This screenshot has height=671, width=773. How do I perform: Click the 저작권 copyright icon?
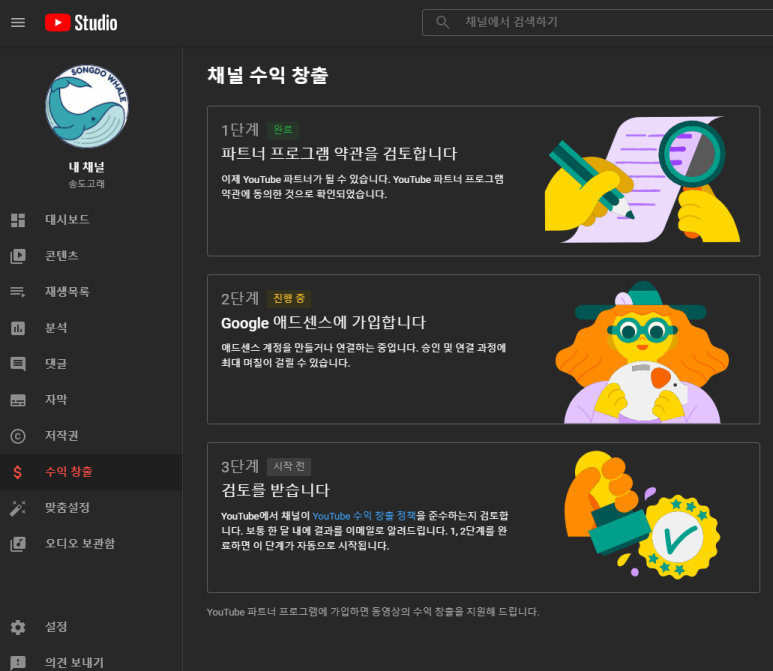[18, 436]
